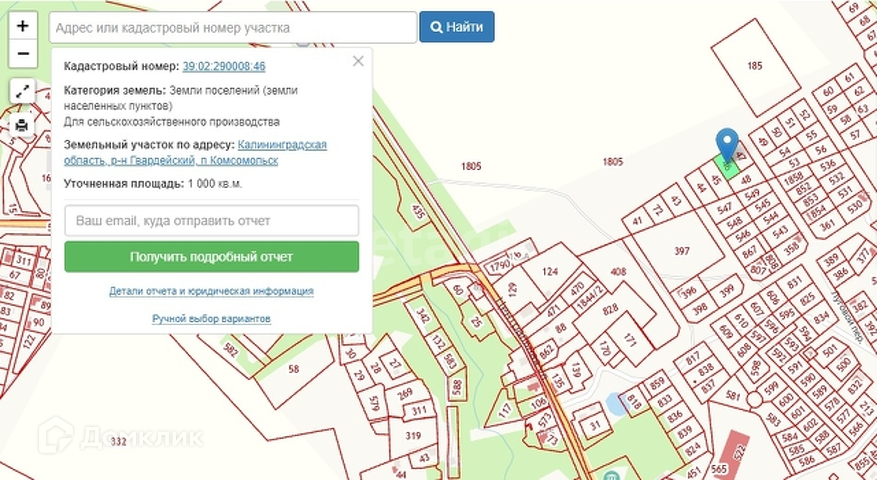Viewport: 877px width, 480px height.
Task: Click the Найти search button
Action: click(x=457, y=27)
